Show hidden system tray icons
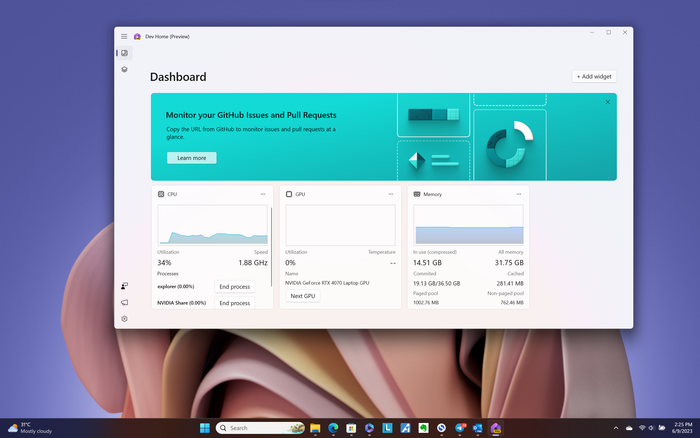 click(x=616, y=428)
